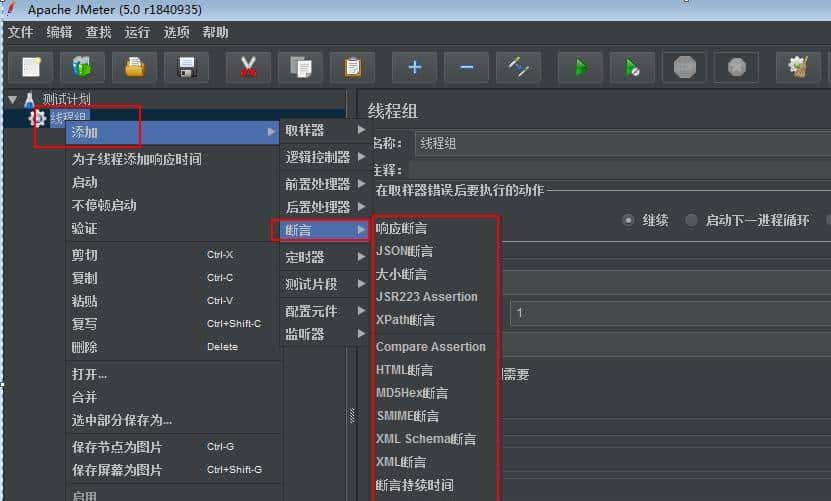The height and width of the screenshot is (501, 831).
Task: Expand the 定时器 submenu
Action: coord(324,257)
